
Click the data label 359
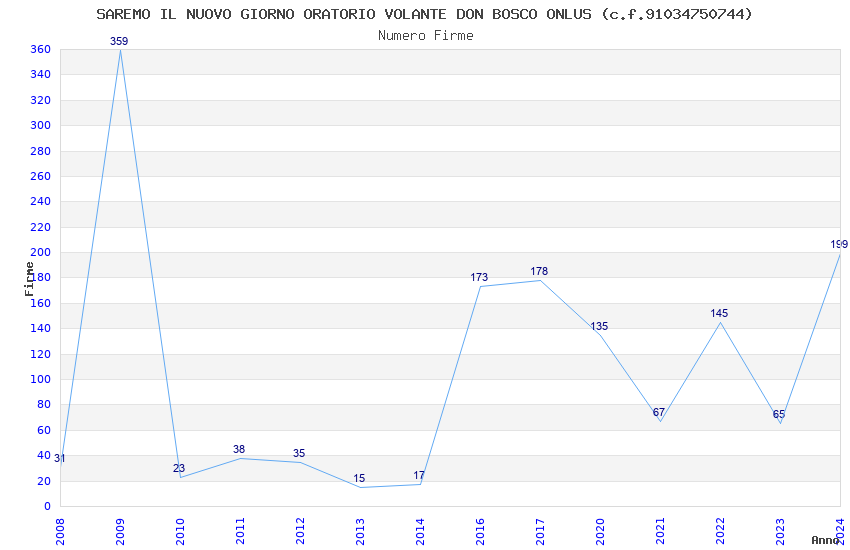(119, 41)
